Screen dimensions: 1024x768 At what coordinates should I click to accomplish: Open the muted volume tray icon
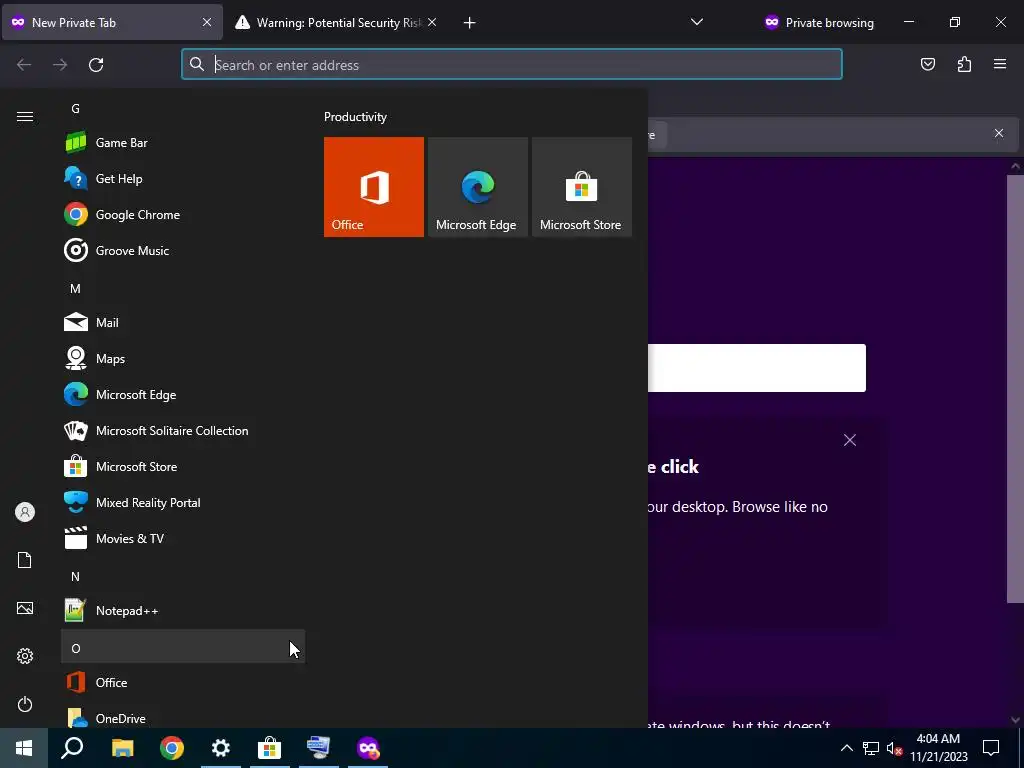[x=894, y=748]
